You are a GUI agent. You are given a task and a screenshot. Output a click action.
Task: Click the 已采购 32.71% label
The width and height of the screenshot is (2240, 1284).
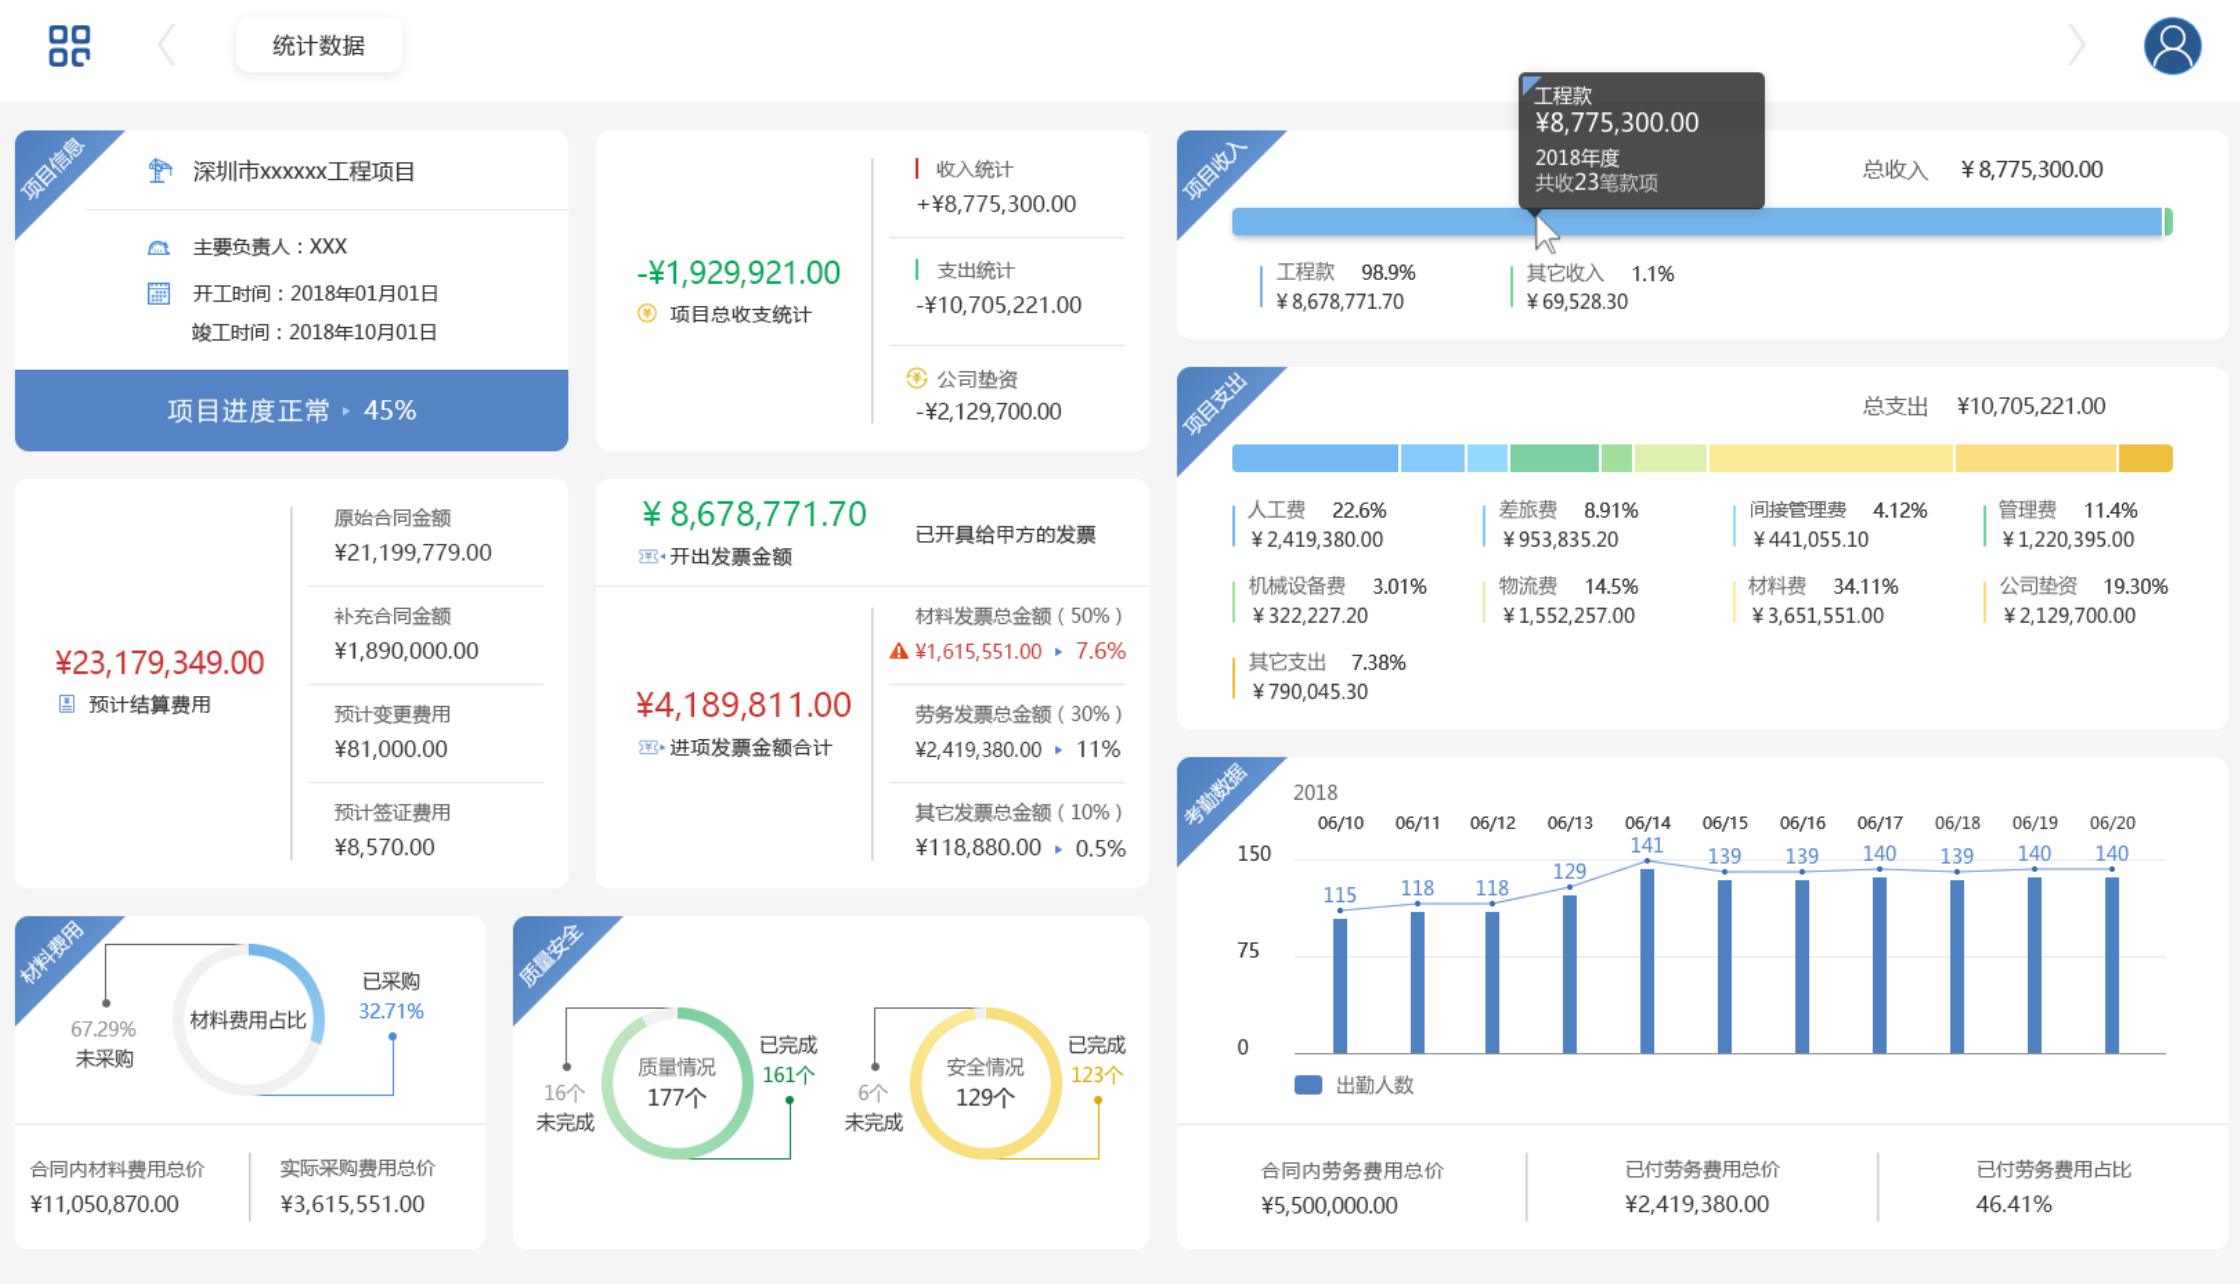coord(391,996)
